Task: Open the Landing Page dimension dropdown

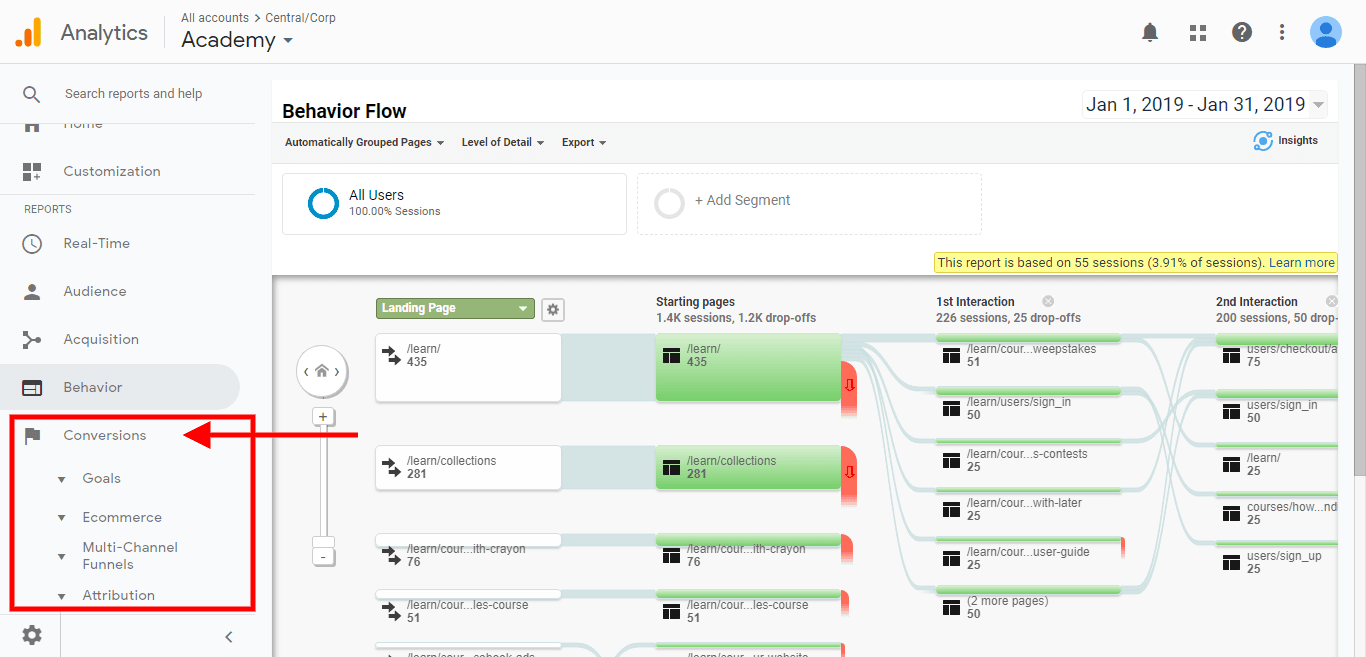Action: [x=455, y=309]
